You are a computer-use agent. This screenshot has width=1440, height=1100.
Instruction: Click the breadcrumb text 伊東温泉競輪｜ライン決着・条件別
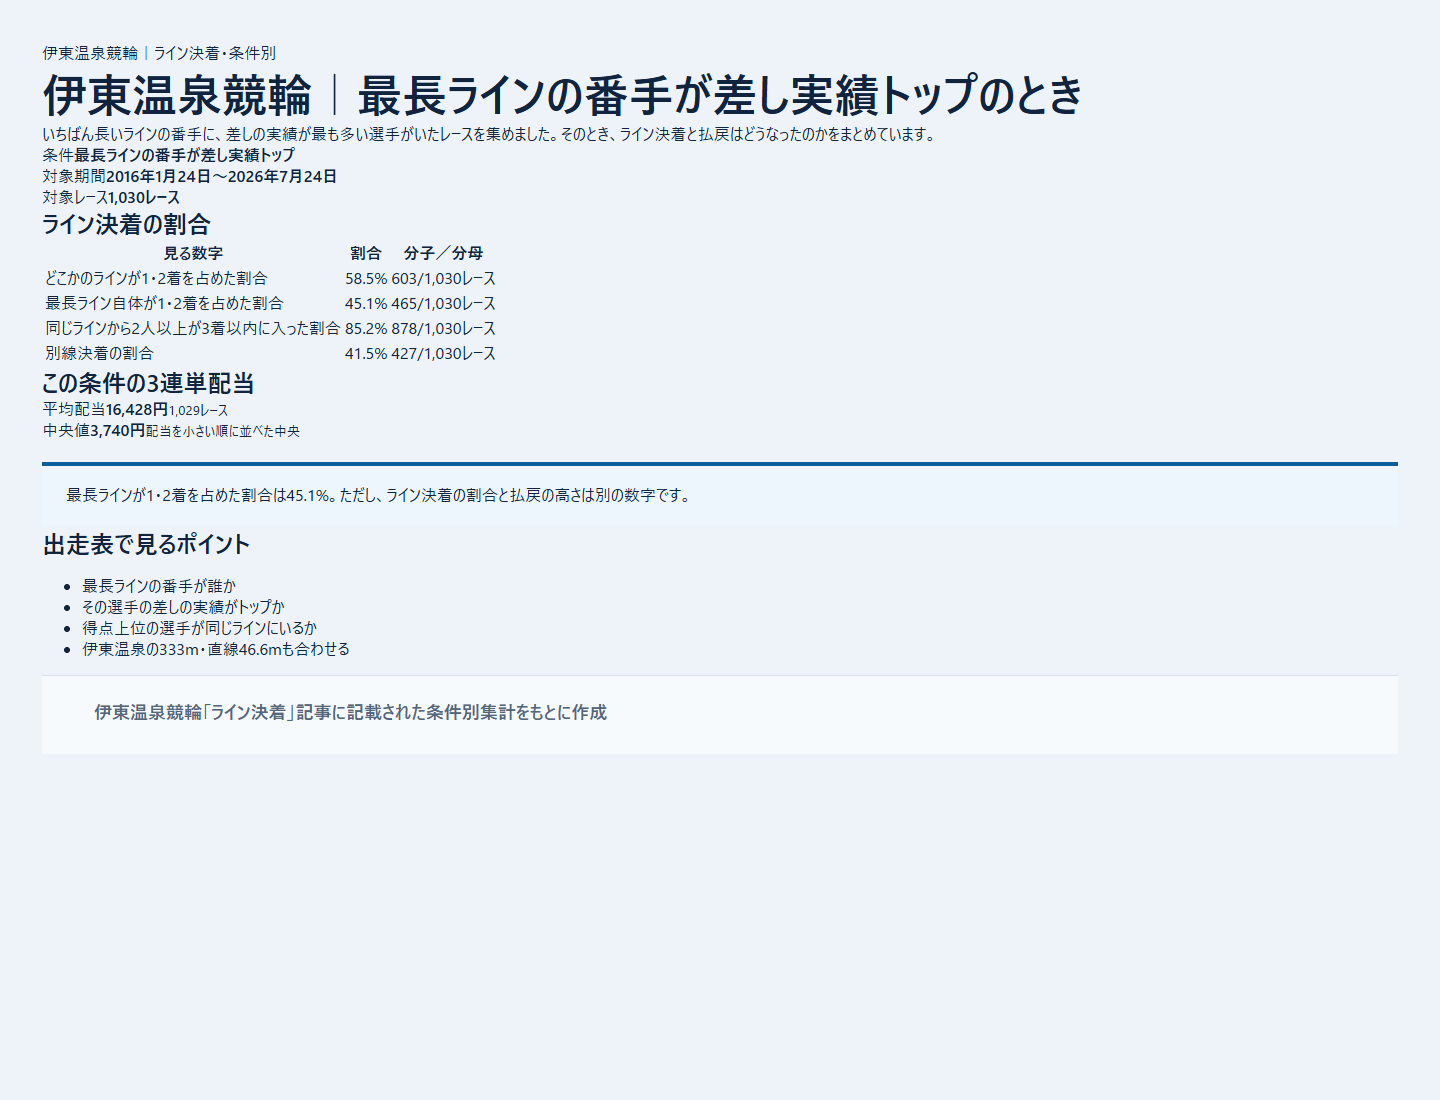click(159, 53)
